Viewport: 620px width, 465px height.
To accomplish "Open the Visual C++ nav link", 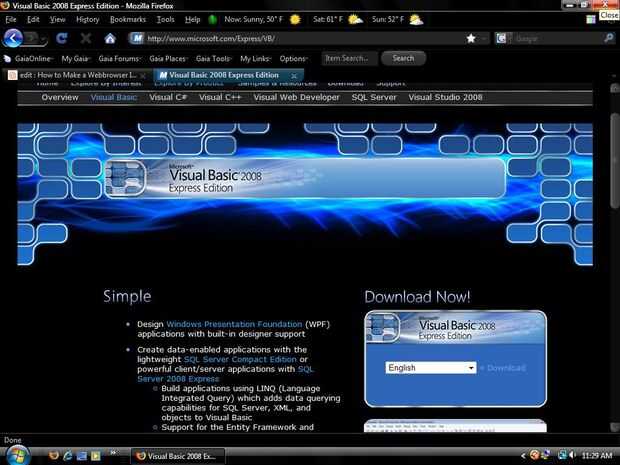I will point(220,98).
